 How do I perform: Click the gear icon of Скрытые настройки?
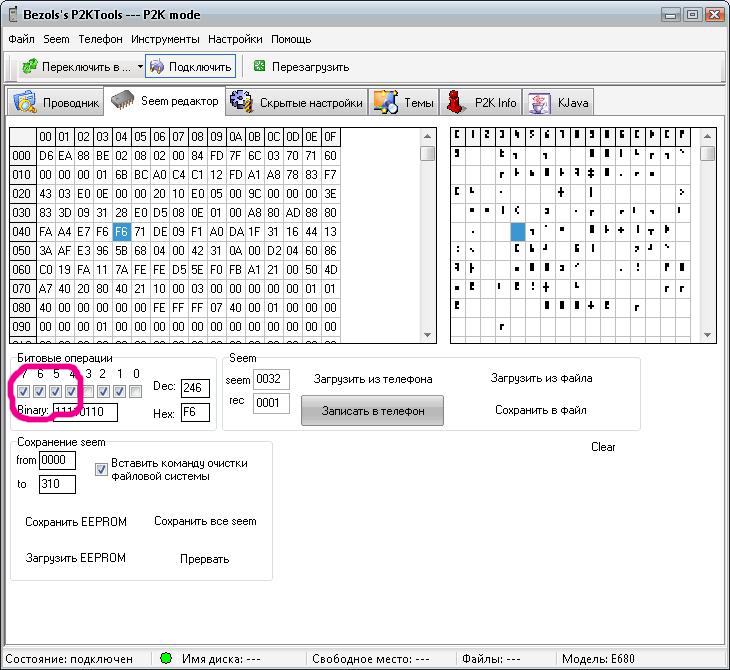point(242,102)
